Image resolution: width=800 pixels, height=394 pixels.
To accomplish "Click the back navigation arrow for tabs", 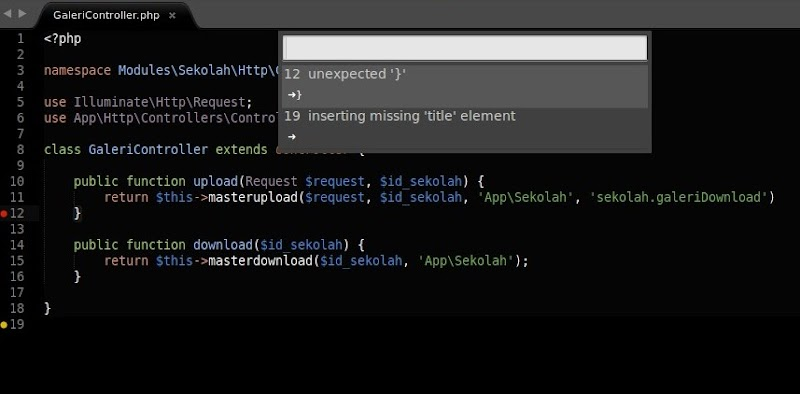I will (x=7, y=13).
